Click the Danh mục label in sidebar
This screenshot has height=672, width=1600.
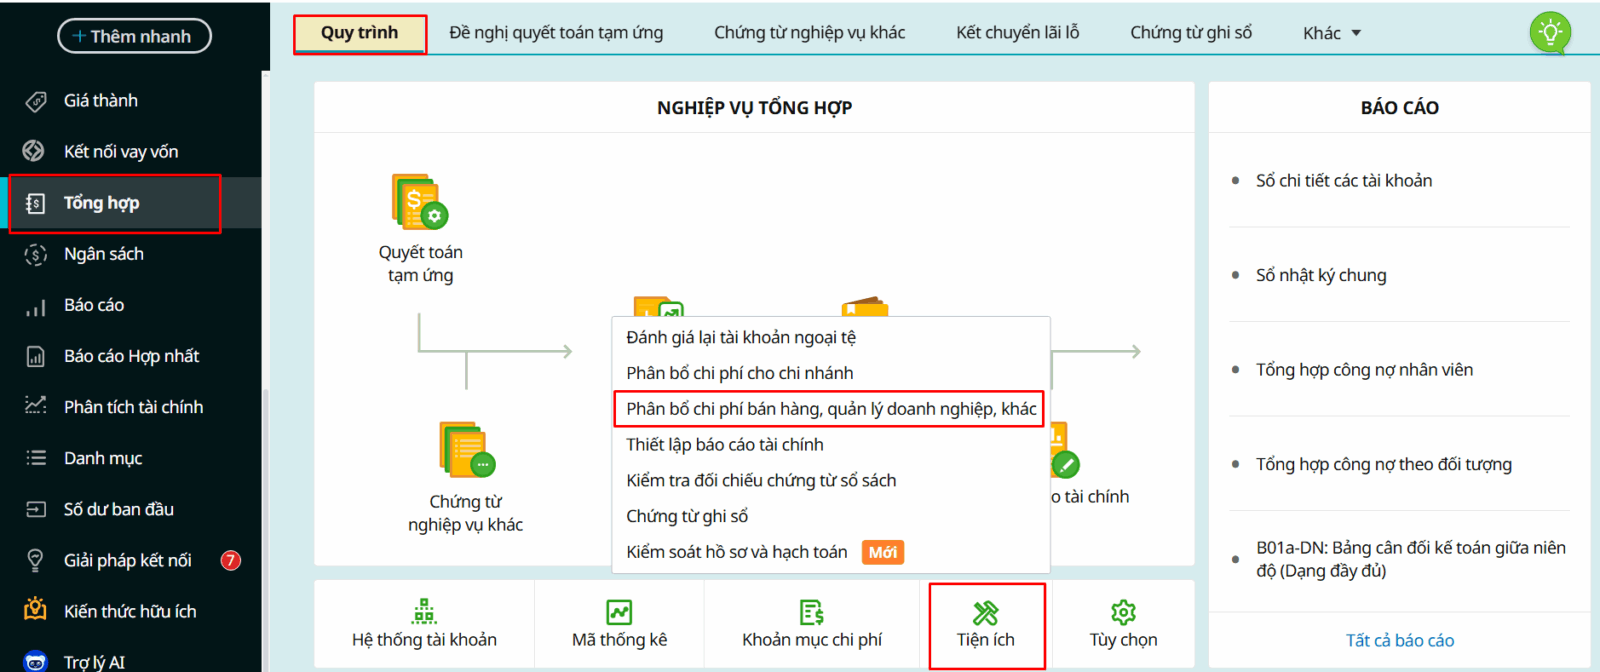tap(103, 458)
